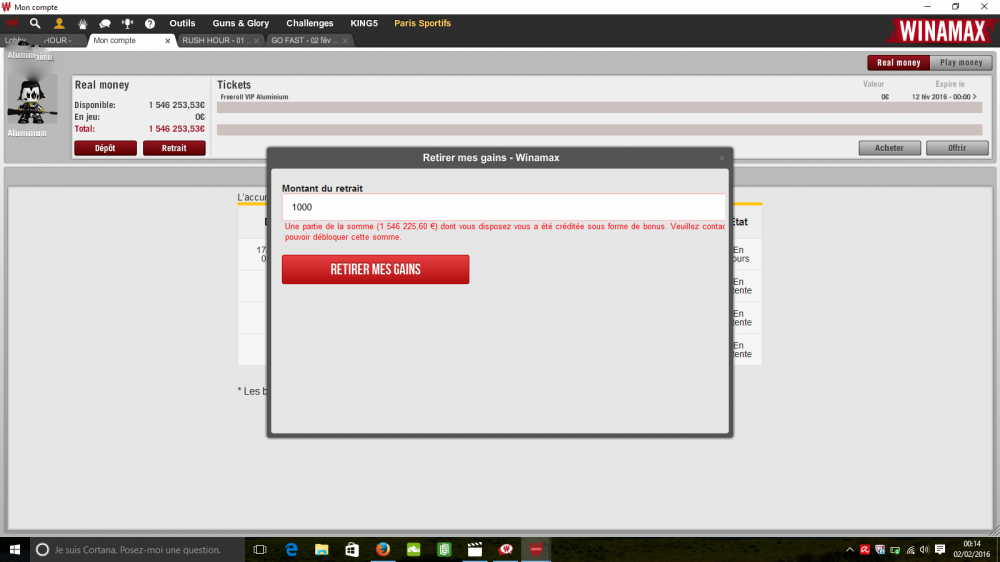The width and height of the screenshot is (1000, 562).
Task: Click the Winamax logo
Action: 941,31
